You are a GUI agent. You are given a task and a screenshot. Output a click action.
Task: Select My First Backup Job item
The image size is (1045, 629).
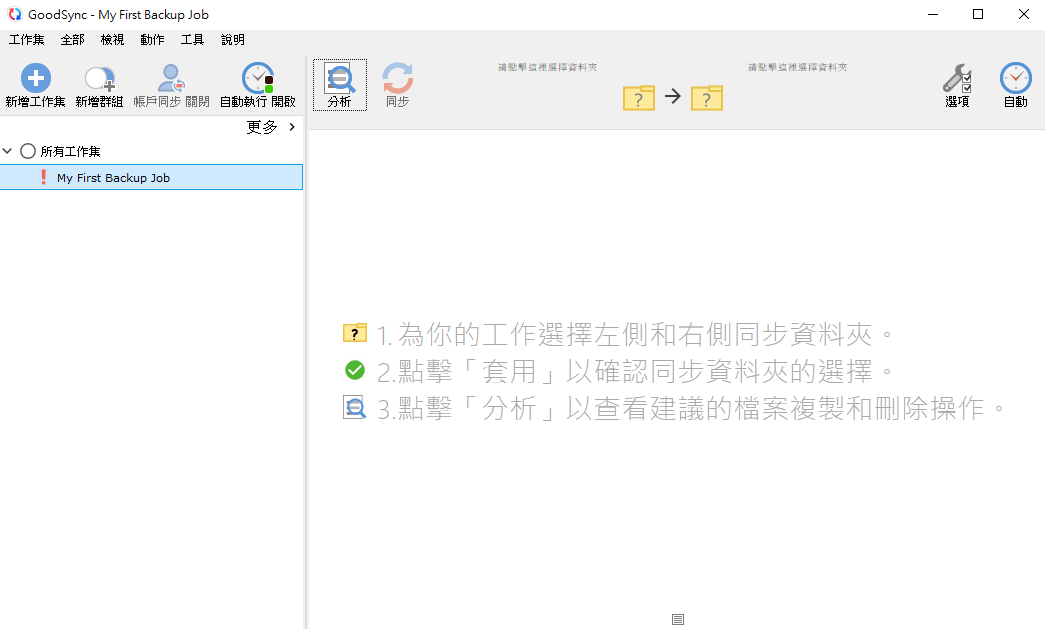(x=113, y=178)
